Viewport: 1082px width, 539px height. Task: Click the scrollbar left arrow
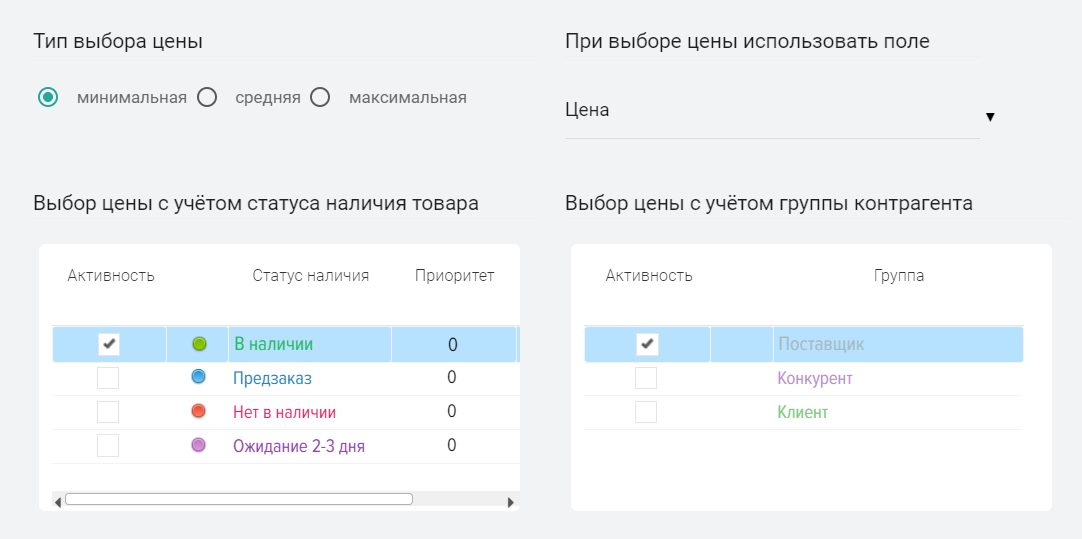[x=58, y=501]
